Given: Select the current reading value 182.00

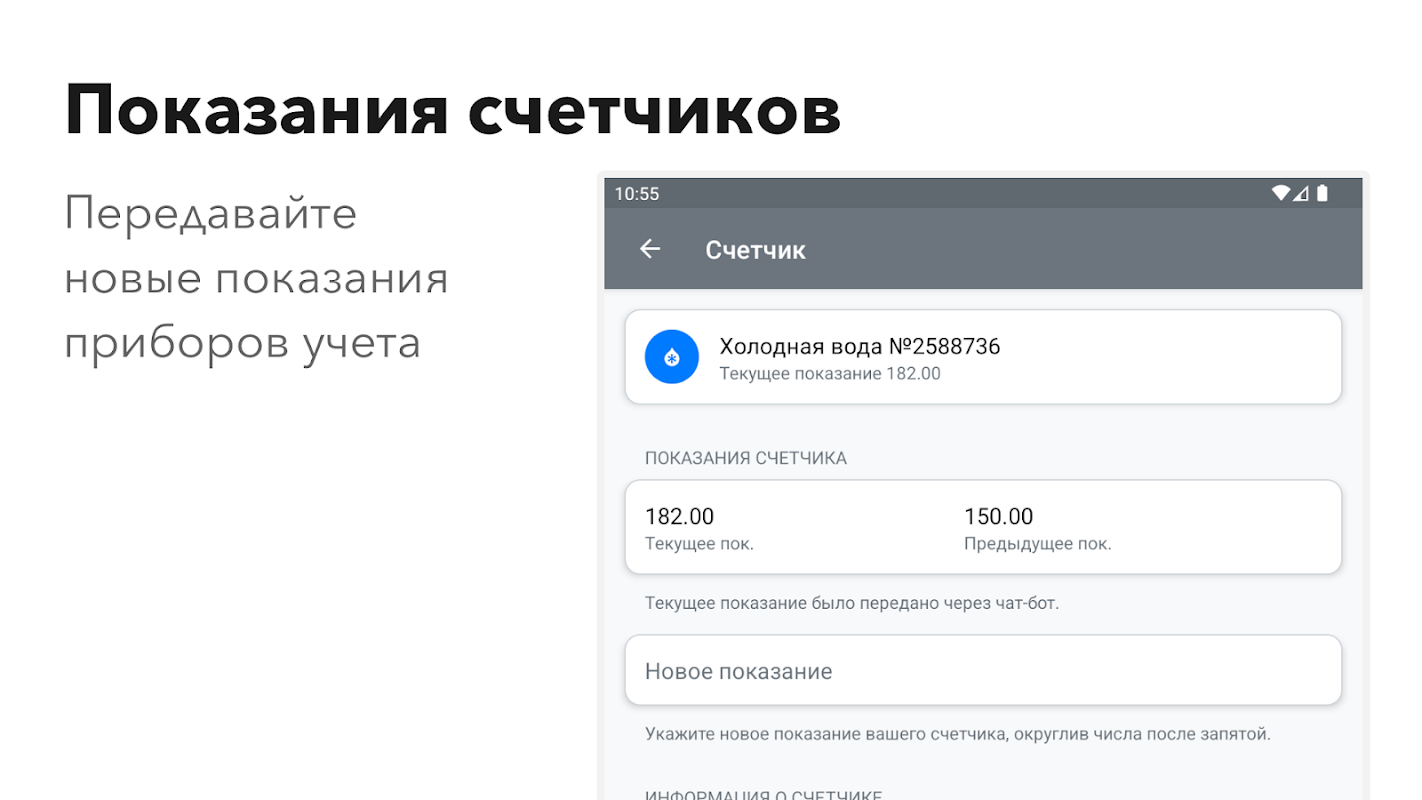Looking at the screenshot, I should pos(679,517).
